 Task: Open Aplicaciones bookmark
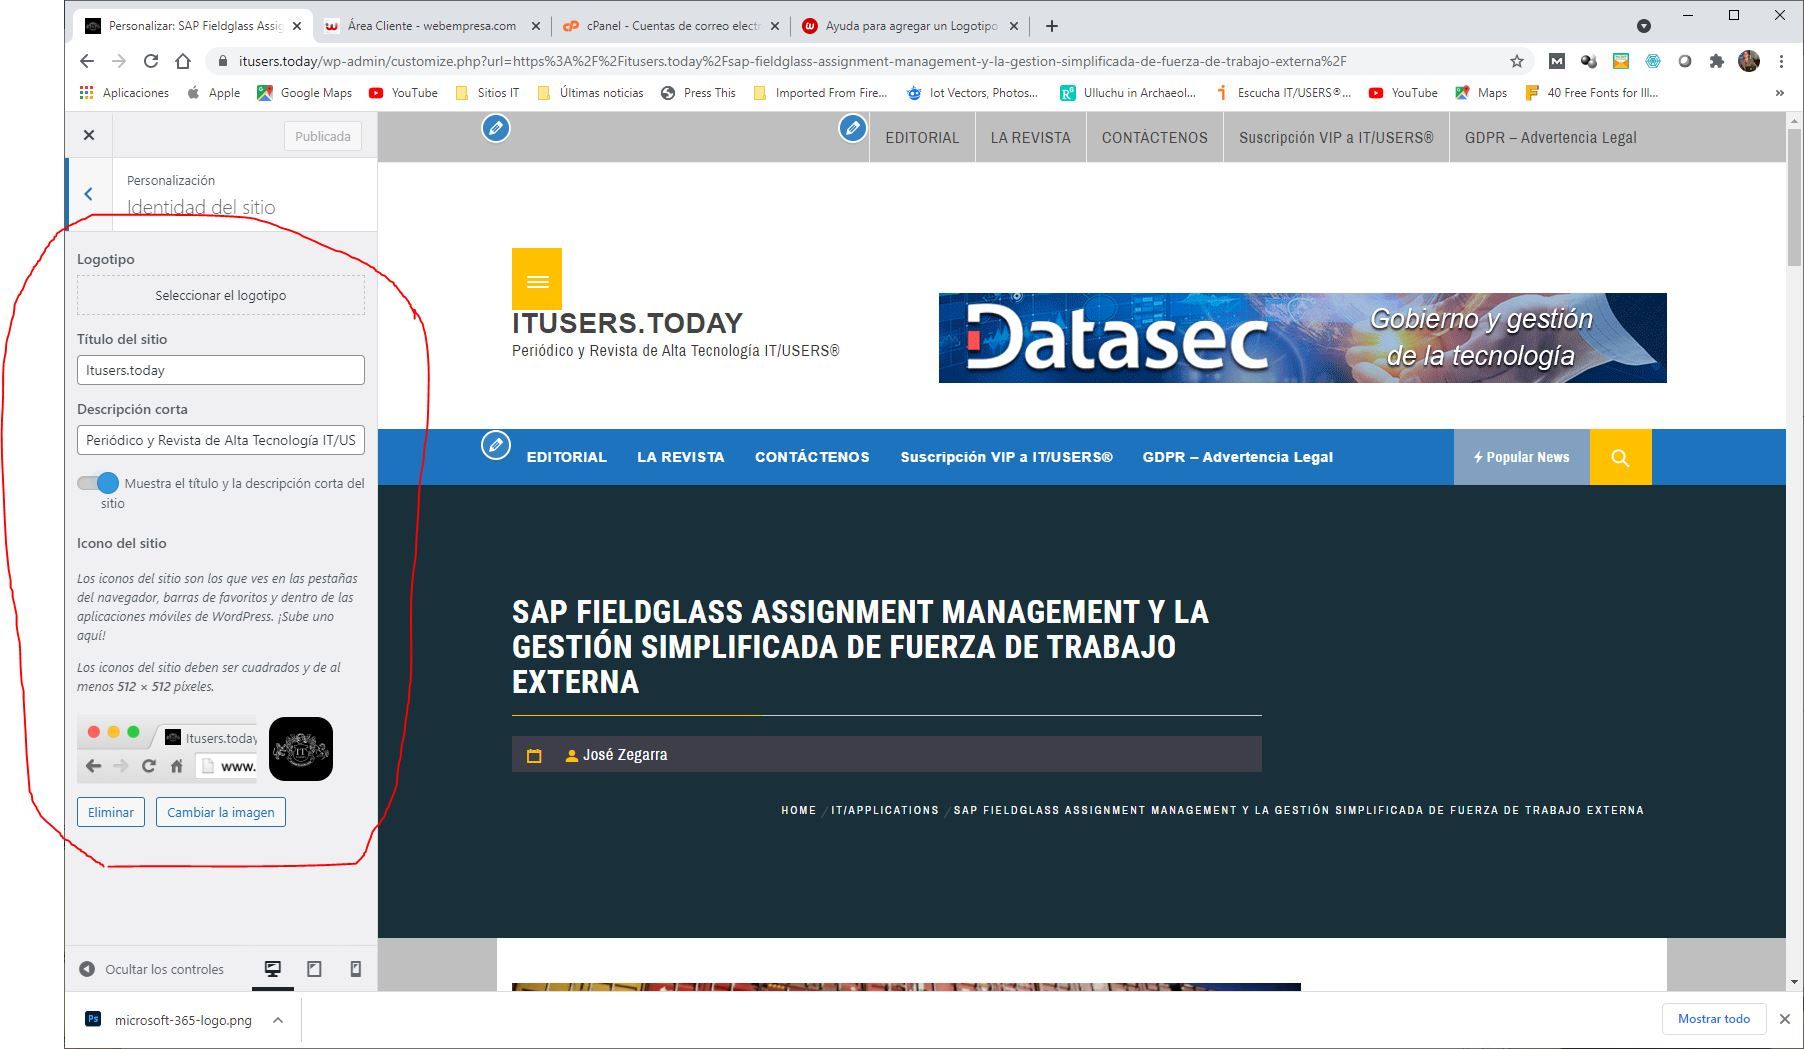pos(124,92)
